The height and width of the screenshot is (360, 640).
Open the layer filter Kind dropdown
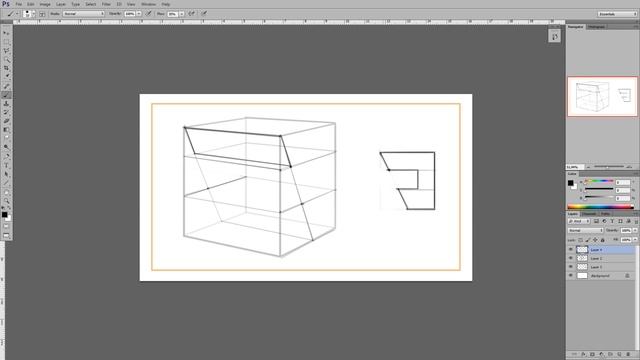(x=579, y=221)
